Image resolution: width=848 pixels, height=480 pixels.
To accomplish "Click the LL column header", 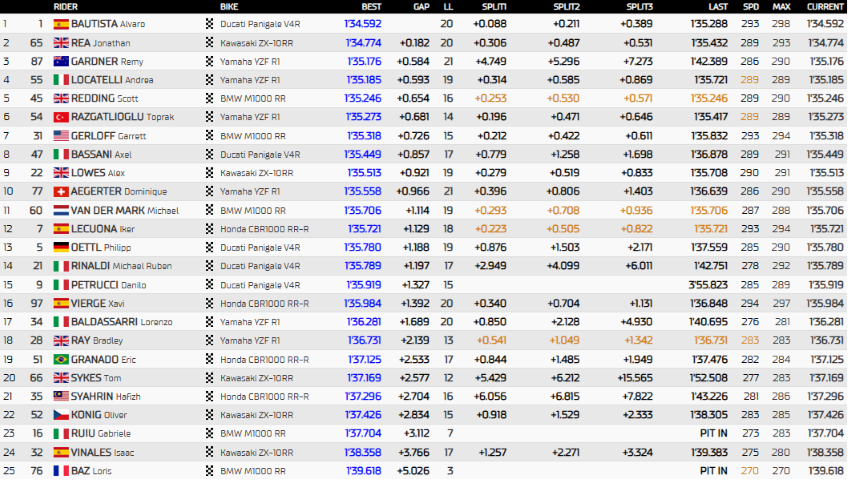I will 448,6.
